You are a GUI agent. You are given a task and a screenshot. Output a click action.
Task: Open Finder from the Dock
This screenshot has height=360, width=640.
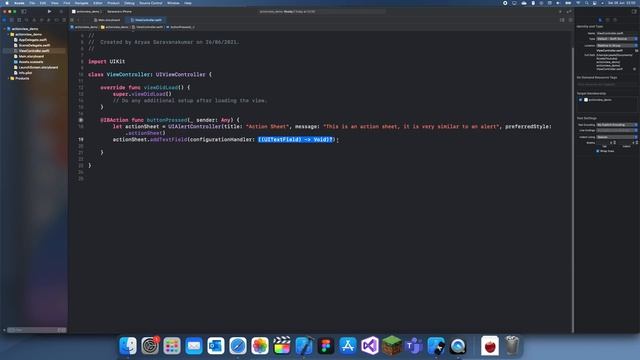(x=128, y=346)
